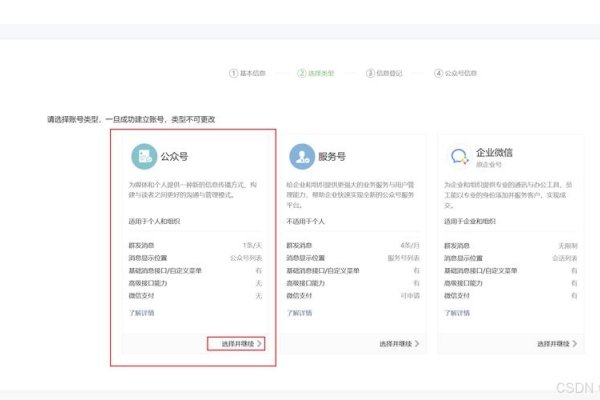Click 群发消息 row in the 公众号 card
Viewport: 600px width, 400px height.
[x=195, y=245]
